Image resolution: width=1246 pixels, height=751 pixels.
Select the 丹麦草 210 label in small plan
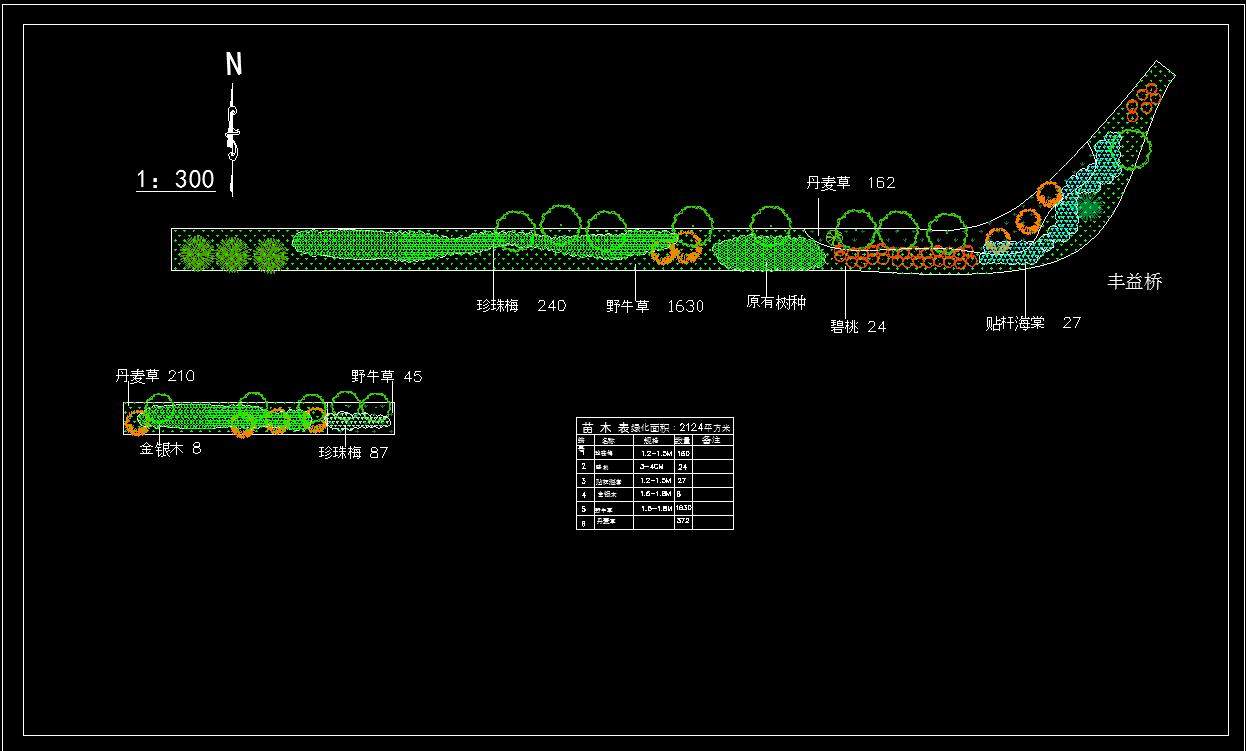pyautogui.click(x=154, y=376)
